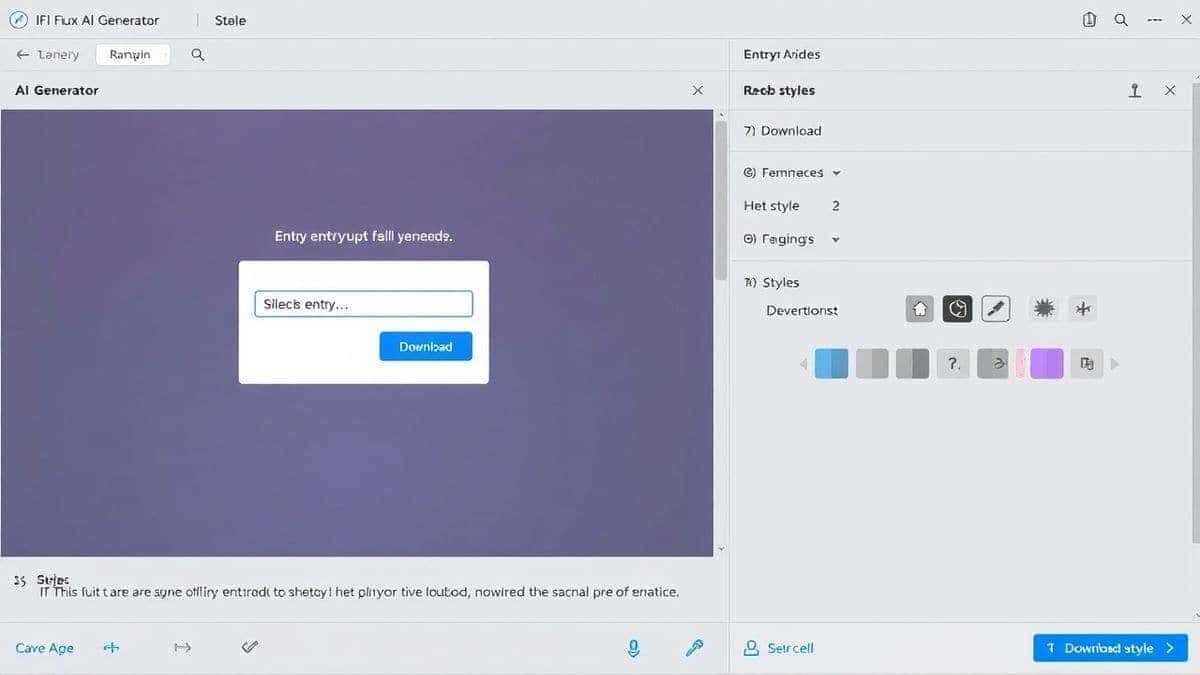Click the Download style button

pos(1110,648)
